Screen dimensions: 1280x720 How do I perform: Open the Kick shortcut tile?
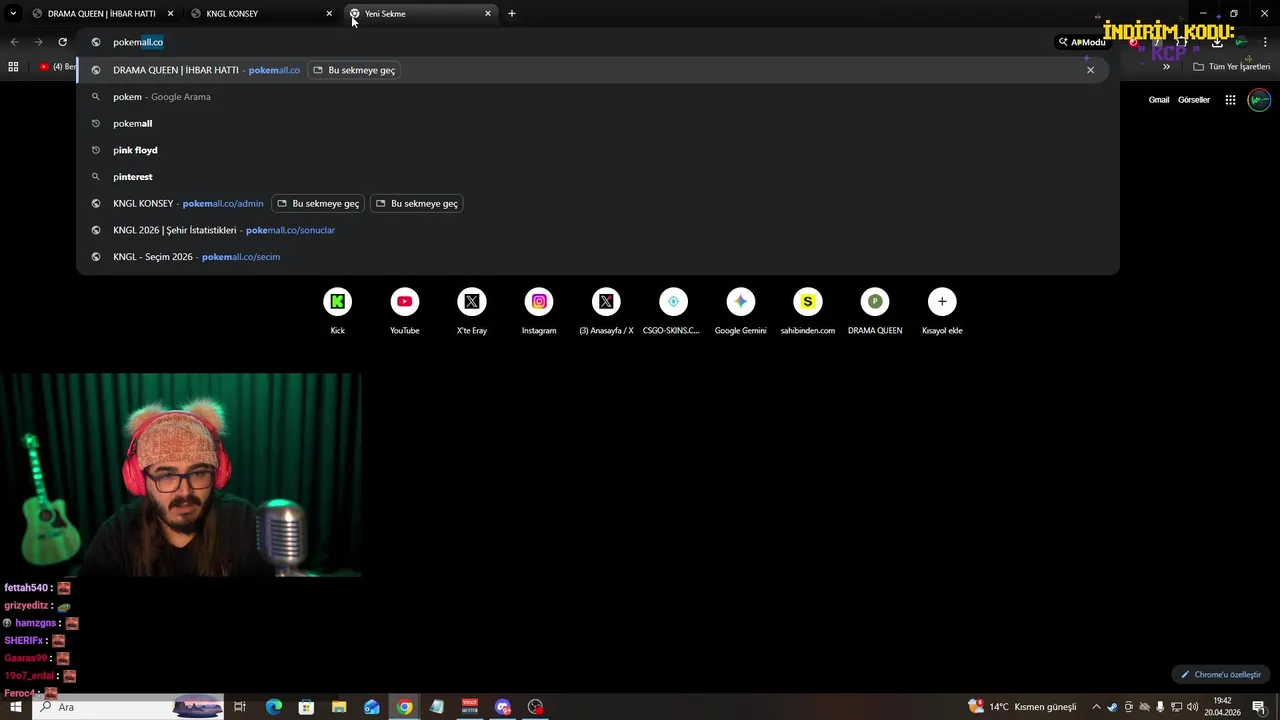pyautogui.click(x=338, y=311)
